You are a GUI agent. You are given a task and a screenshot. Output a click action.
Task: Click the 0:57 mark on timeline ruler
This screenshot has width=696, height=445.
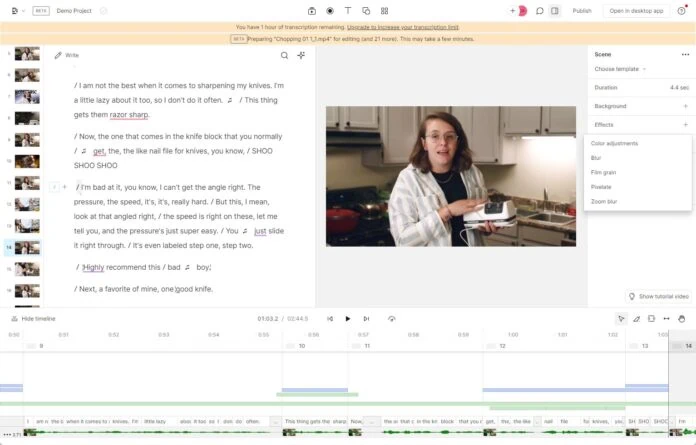pyautogui.click(x=363, y=335)
